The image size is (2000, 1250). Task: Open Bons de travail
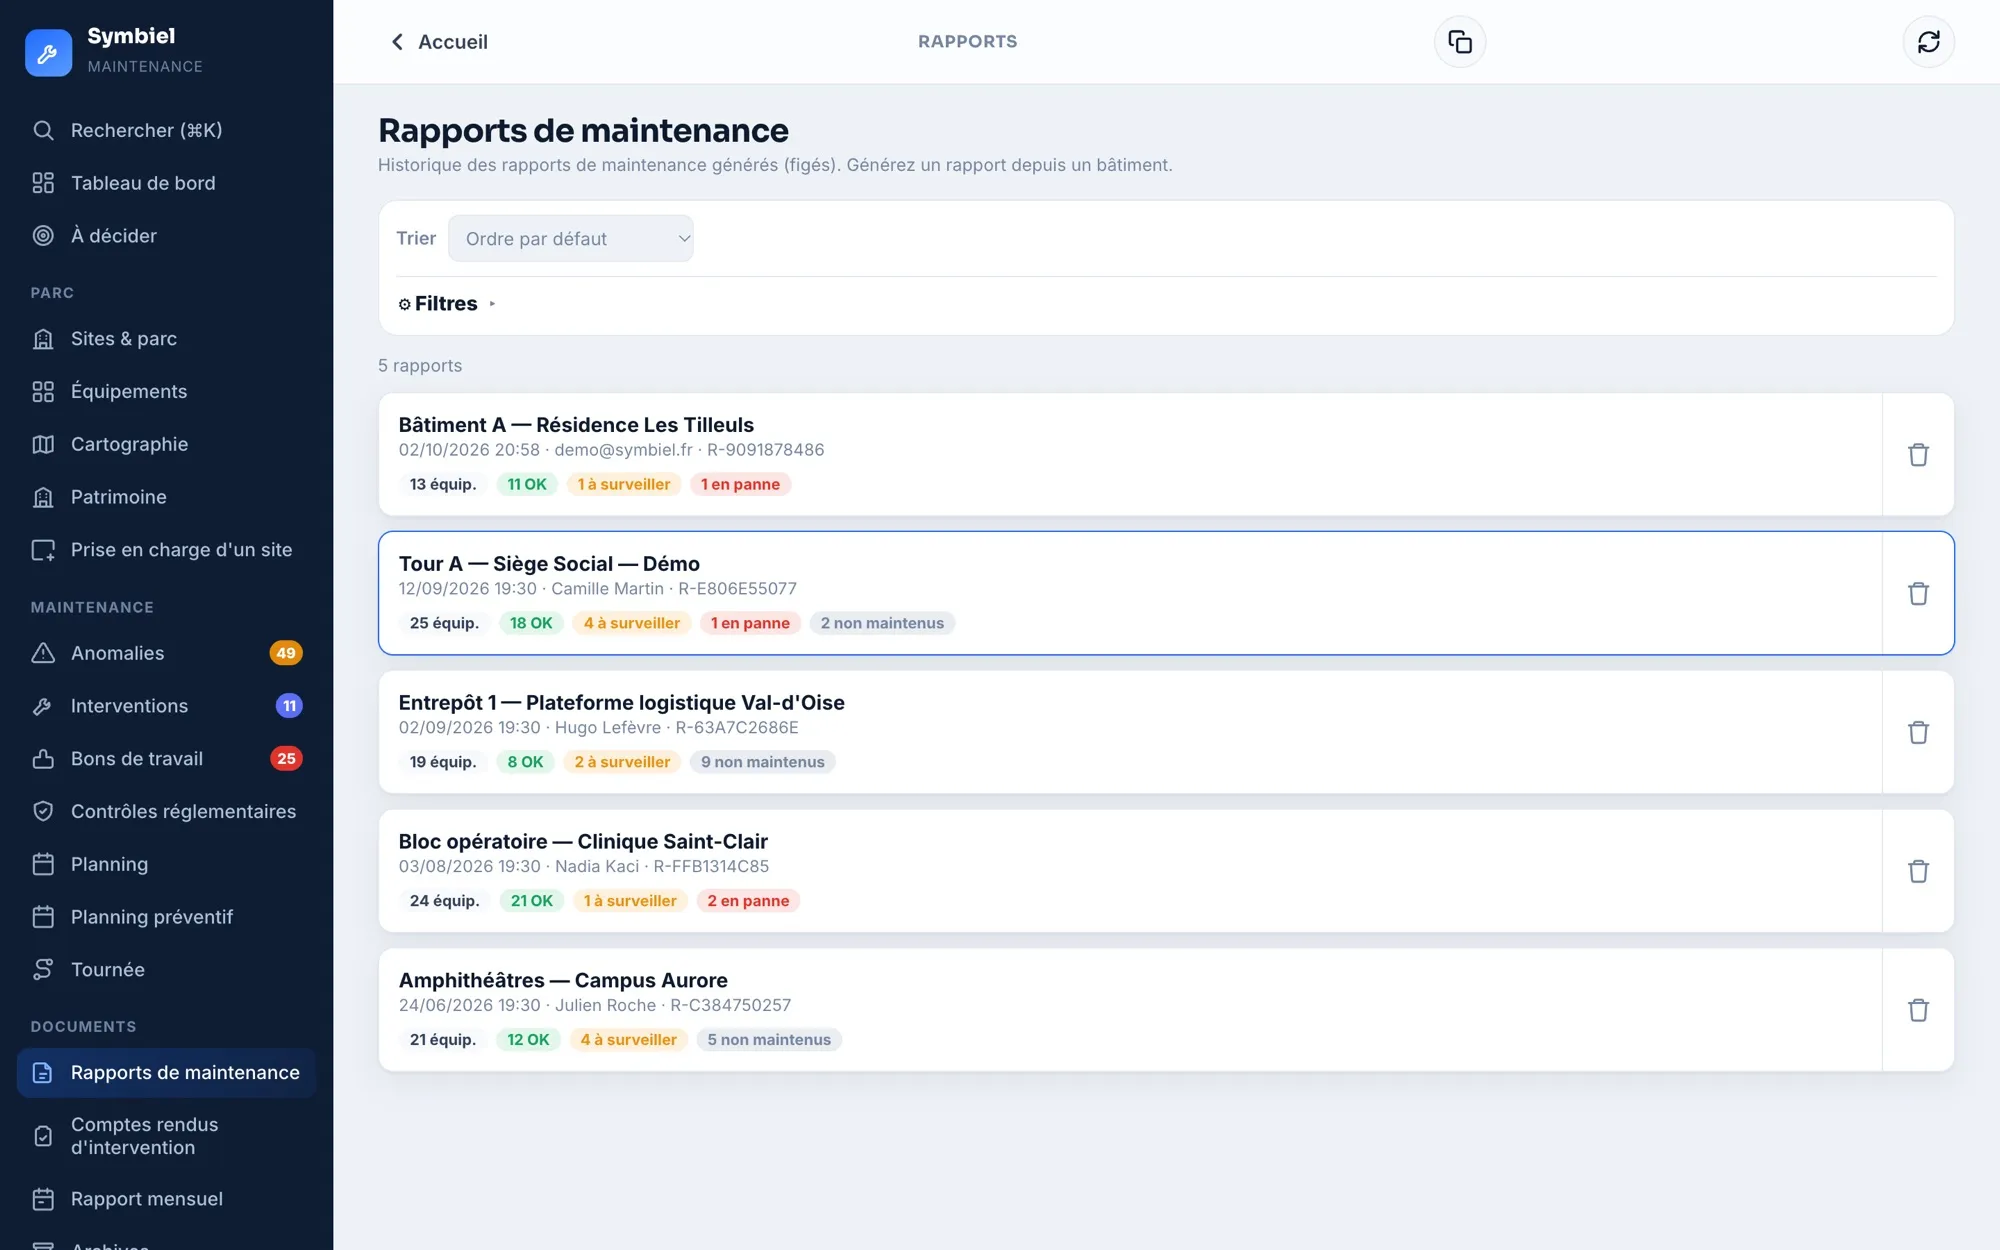point(166,759)
